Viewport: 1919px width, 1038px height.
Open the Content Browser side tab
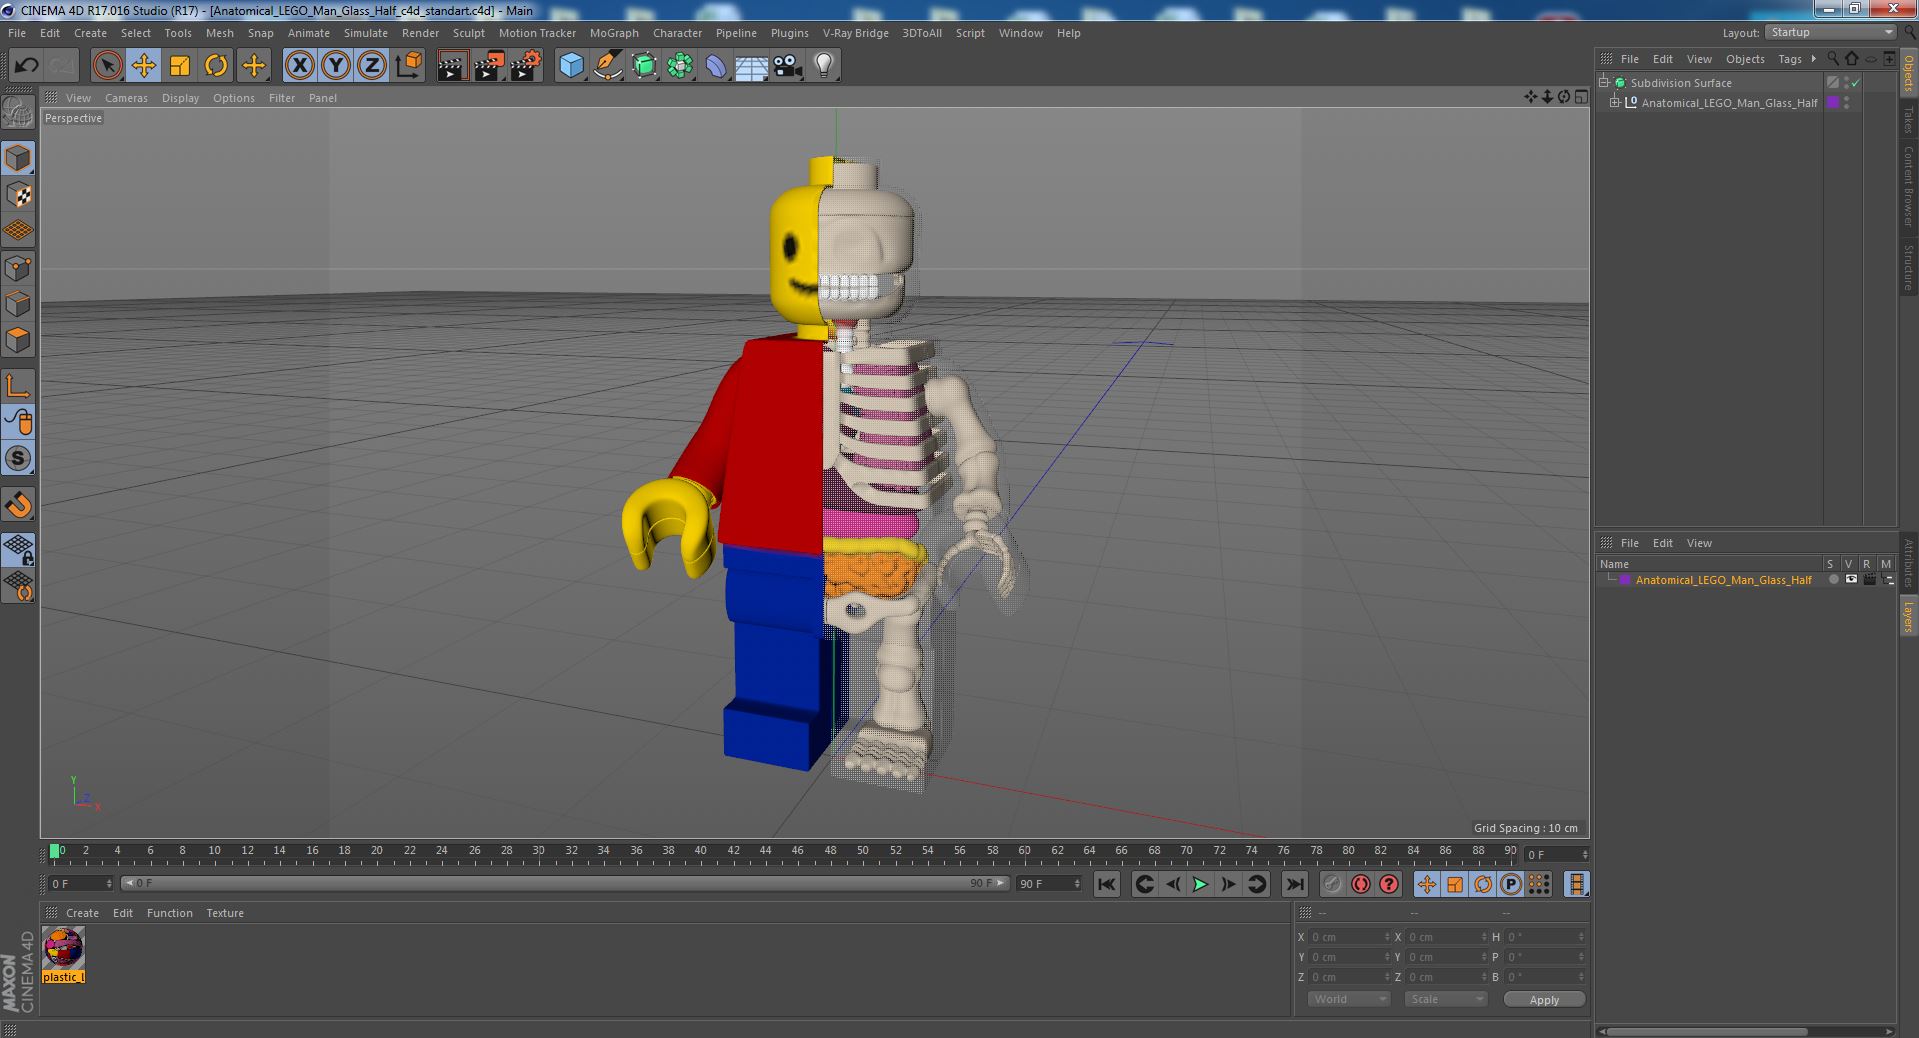click(x=1908, y=186)
